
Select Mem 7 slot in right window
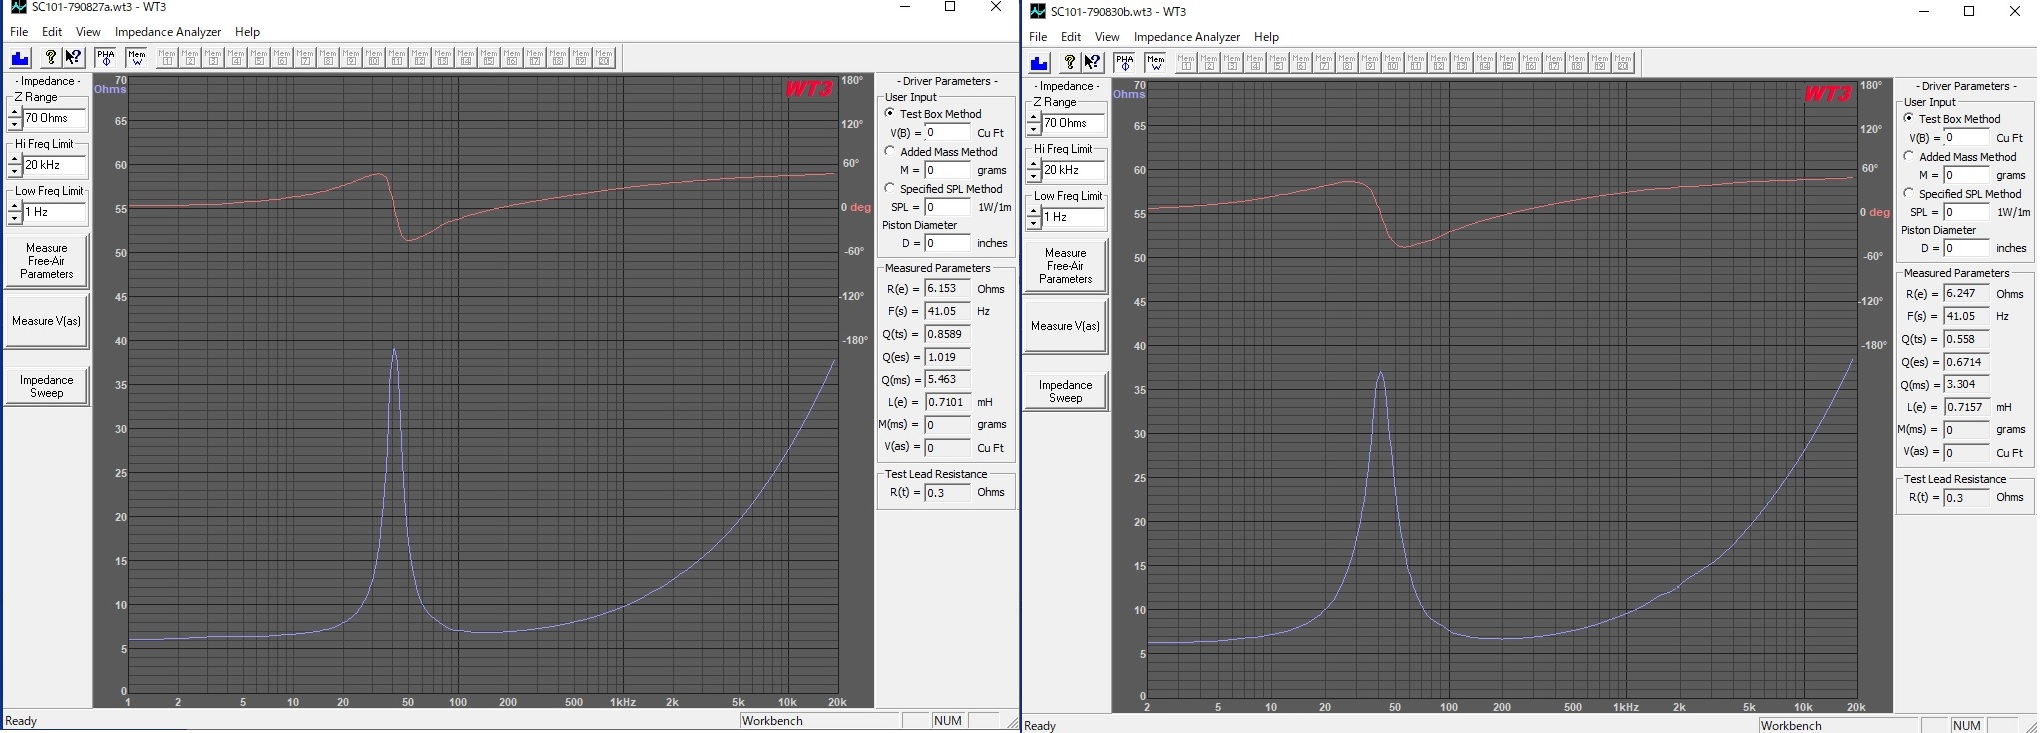tap(1324, 63)
